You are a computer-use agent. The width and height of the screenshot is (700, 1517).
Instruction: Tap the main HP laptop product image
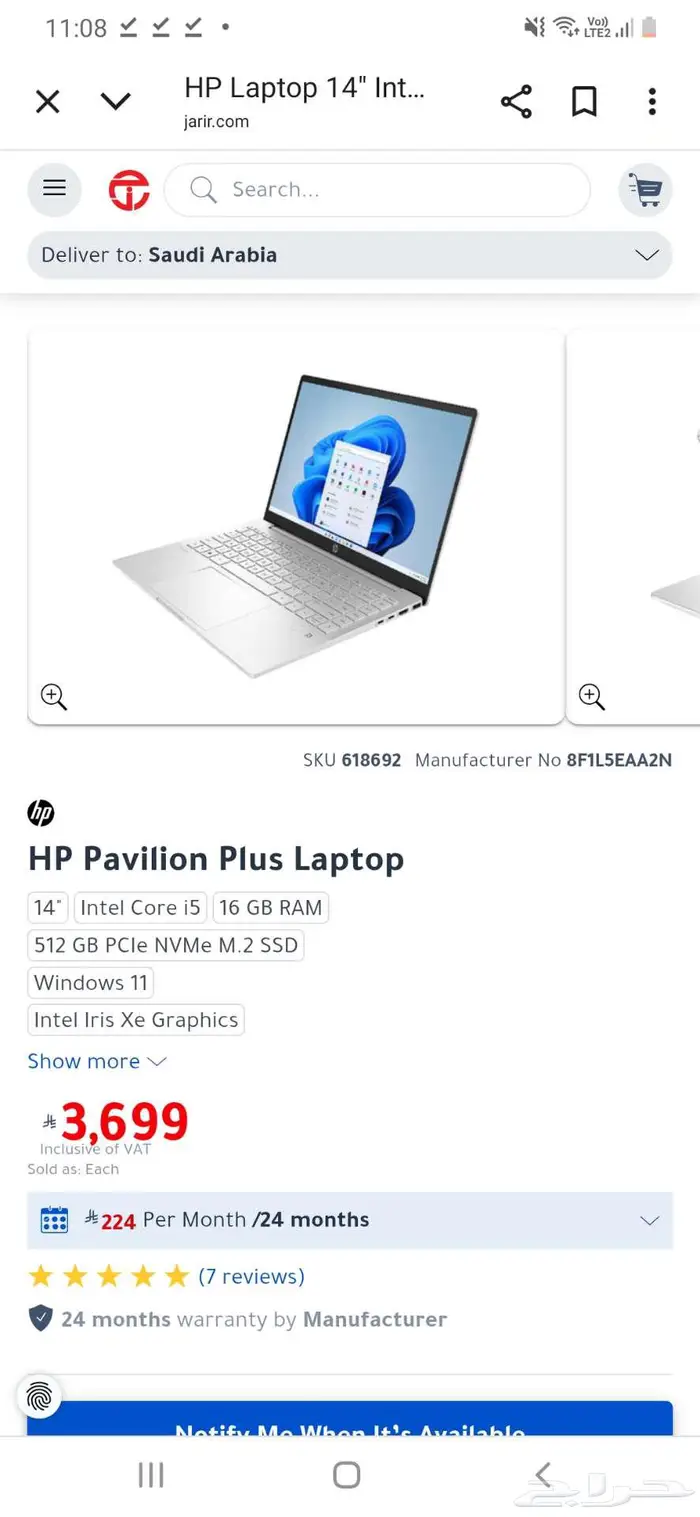(296, 526)
